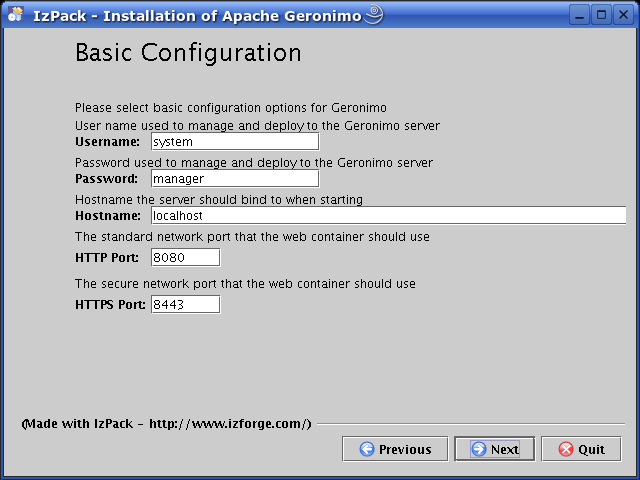Click the Password field containing 'manager'

pyautogui.click(x=234, y=179)
